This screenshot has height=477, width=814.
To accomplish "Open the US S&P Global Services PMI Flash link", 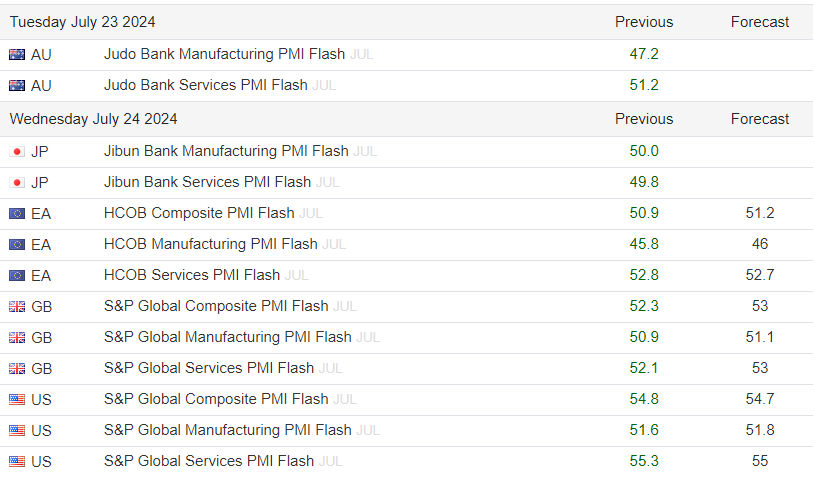I will 208,462.
